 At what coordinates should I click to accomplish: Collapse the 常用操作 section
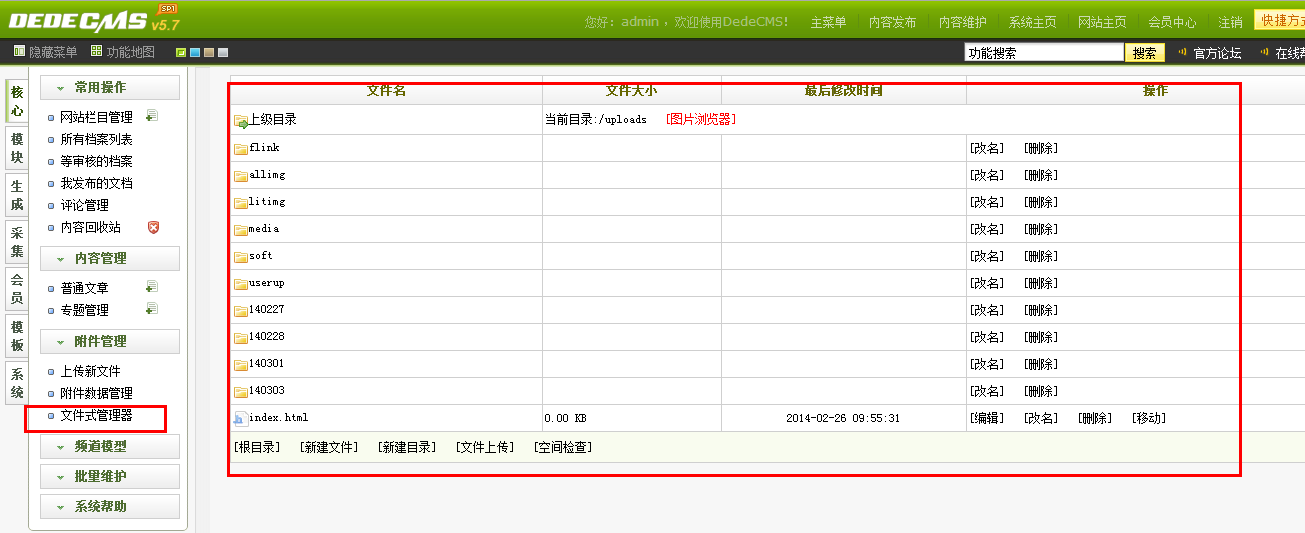pos(110,88)
